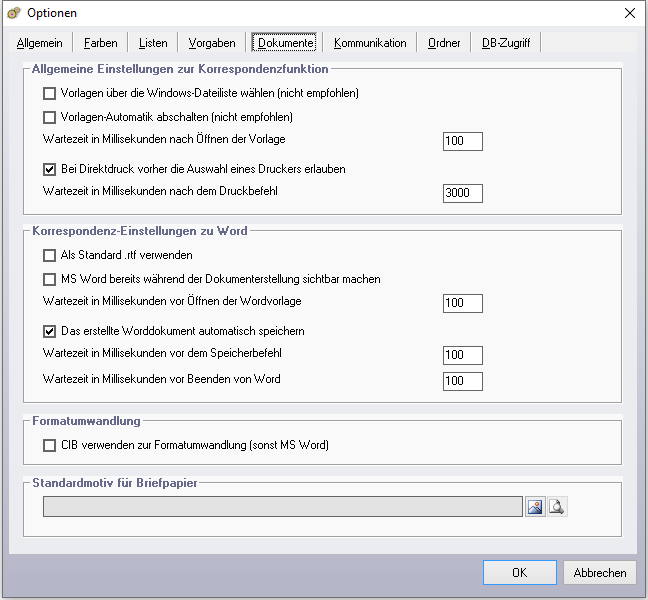
Task: Click the Optionen app icon in title bar
Action: 14,13
